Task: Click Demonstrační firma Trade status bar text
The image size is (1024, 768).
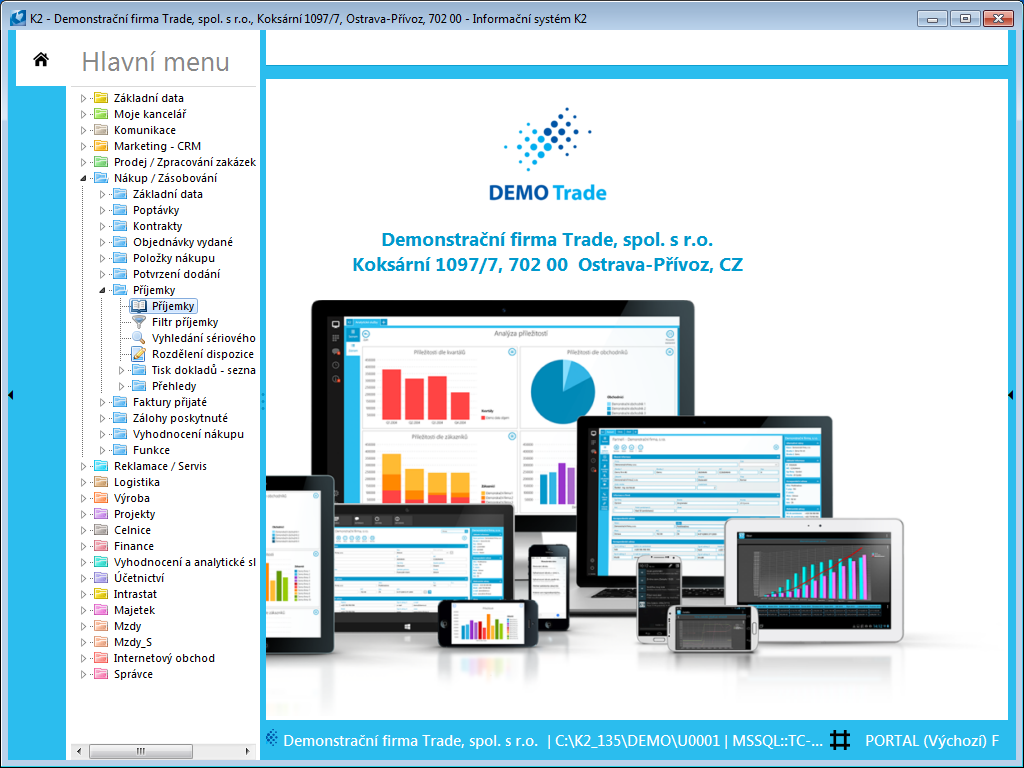Action: click(x=410, y=741)
